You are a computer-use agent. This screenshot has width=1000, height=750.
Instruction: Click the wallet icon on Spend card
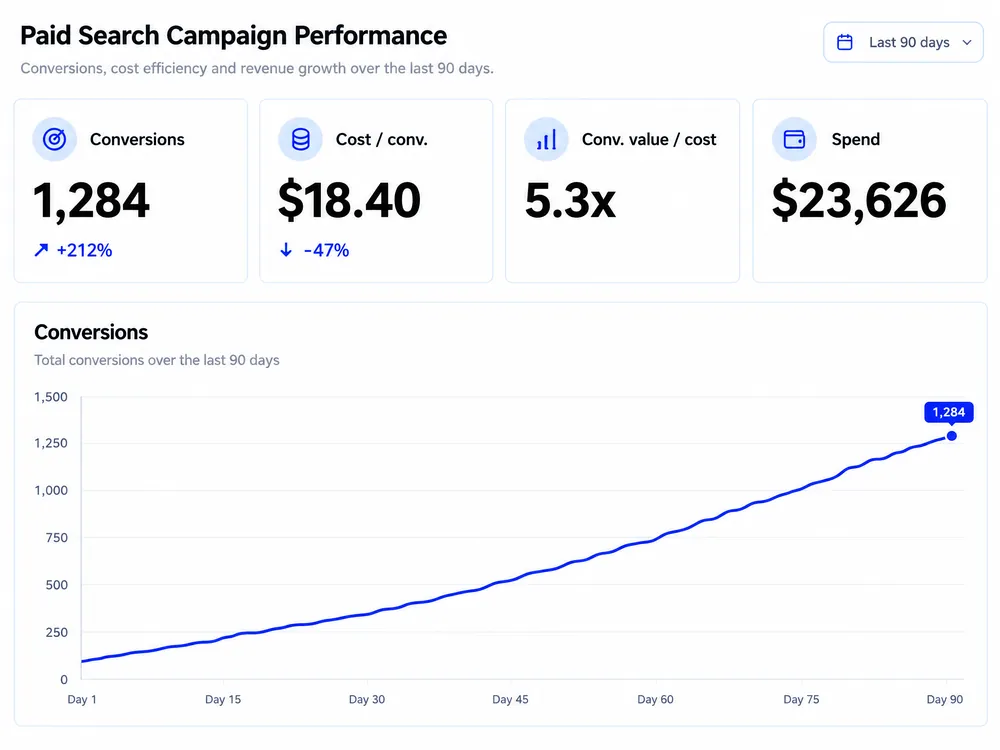pyautogui.click(x=794, y=139)
